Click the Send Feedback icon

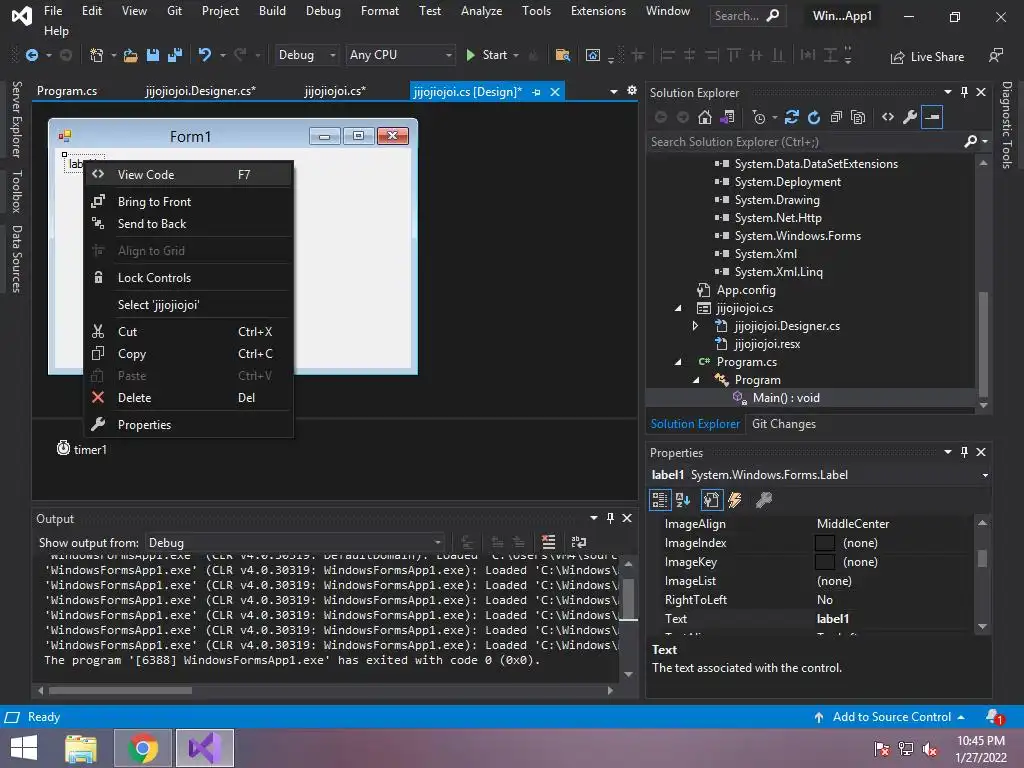(995, 56)
